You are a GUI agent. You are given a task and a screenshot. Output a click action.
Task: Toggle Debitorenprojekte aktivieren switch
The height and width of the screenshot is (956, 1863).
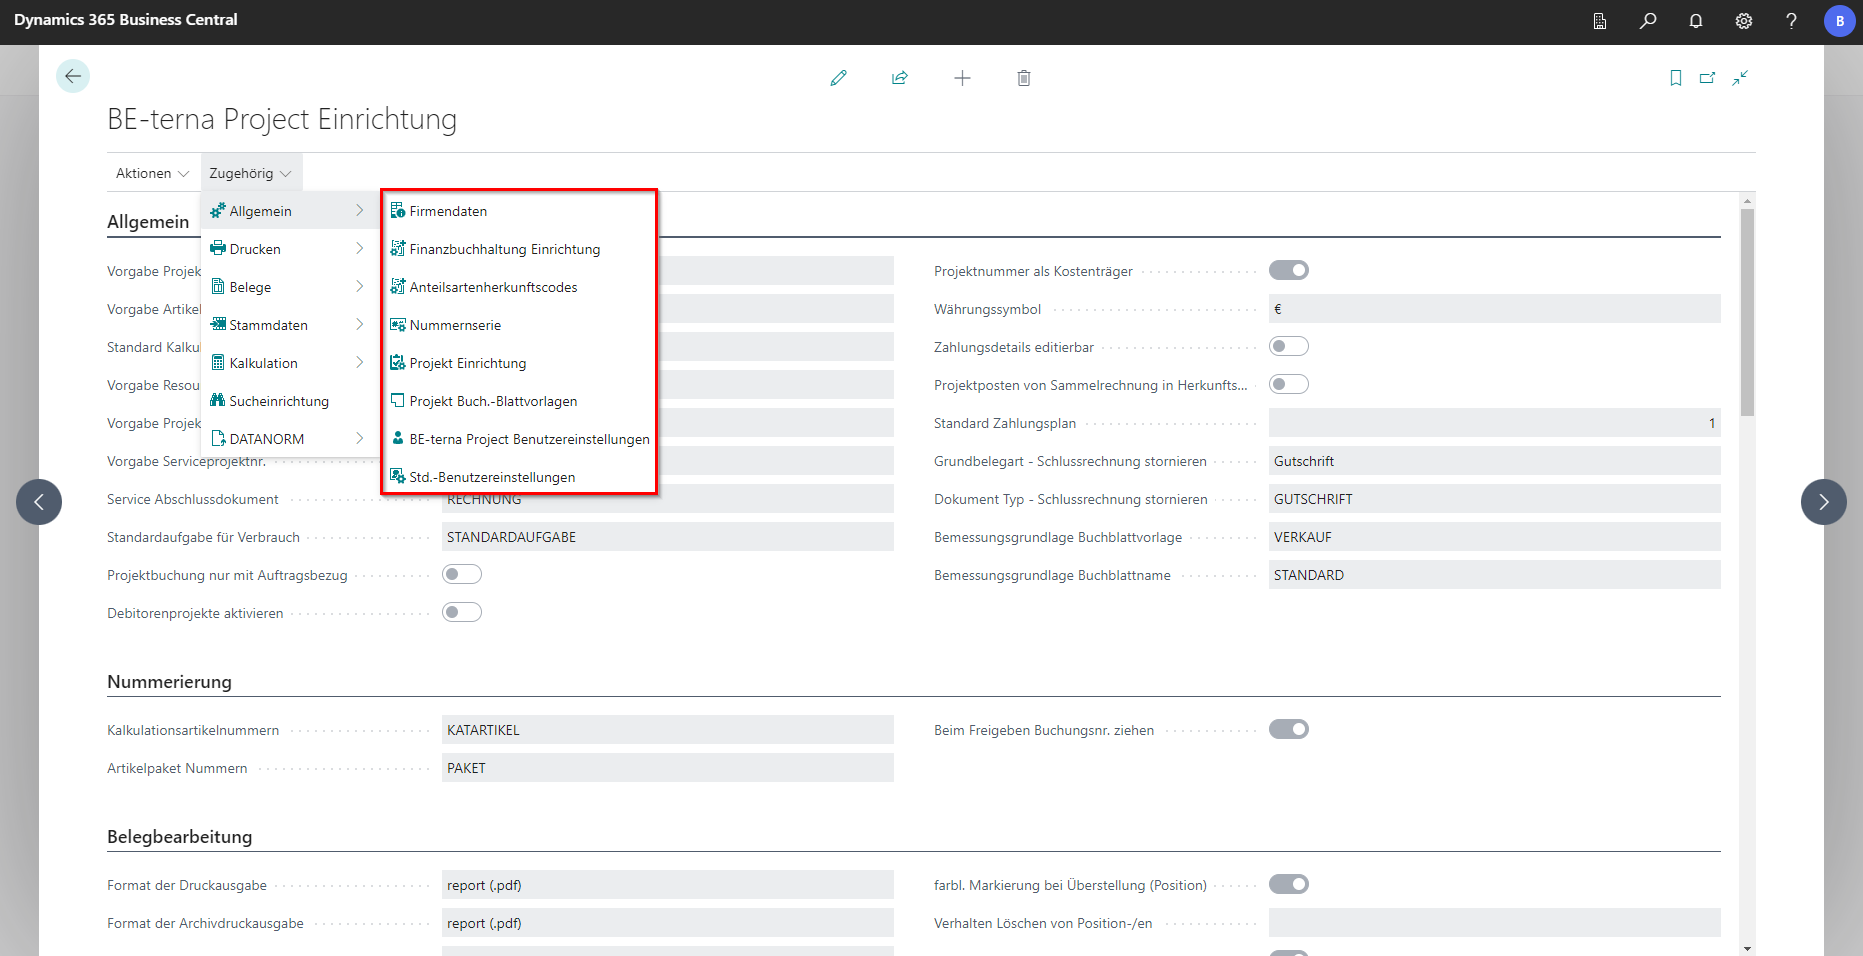pyautogui.click(x=461, y=613)
